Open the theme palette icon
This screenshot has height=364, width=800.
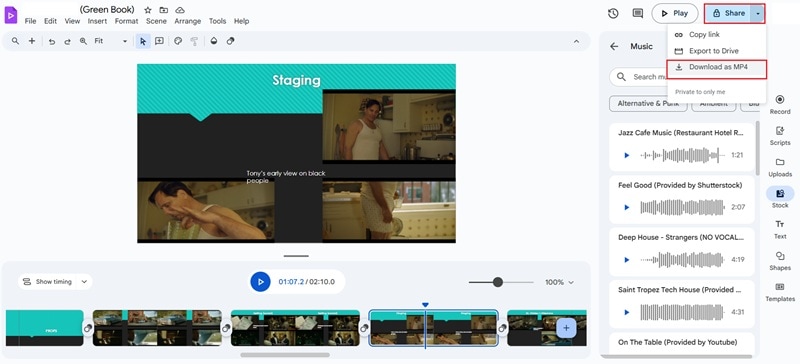(178, 41)
